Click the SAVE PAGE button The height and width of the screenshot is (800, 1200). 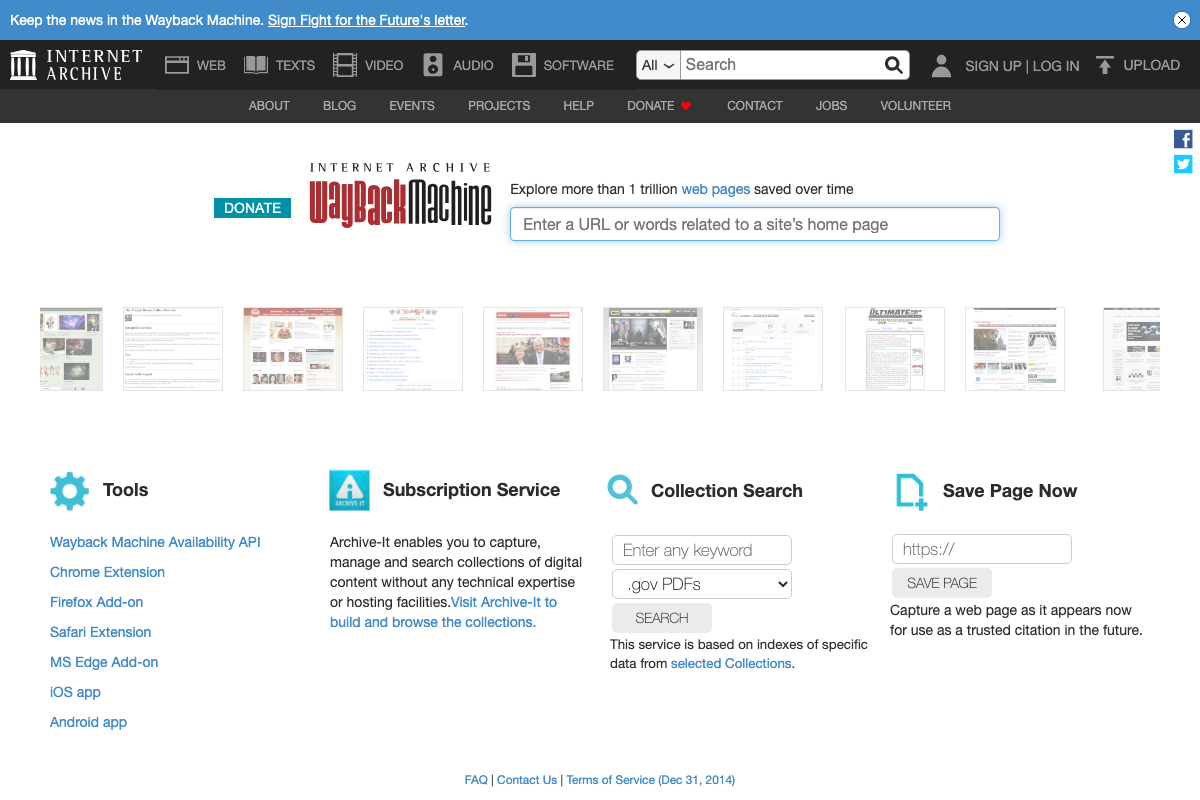click(942, 583)
